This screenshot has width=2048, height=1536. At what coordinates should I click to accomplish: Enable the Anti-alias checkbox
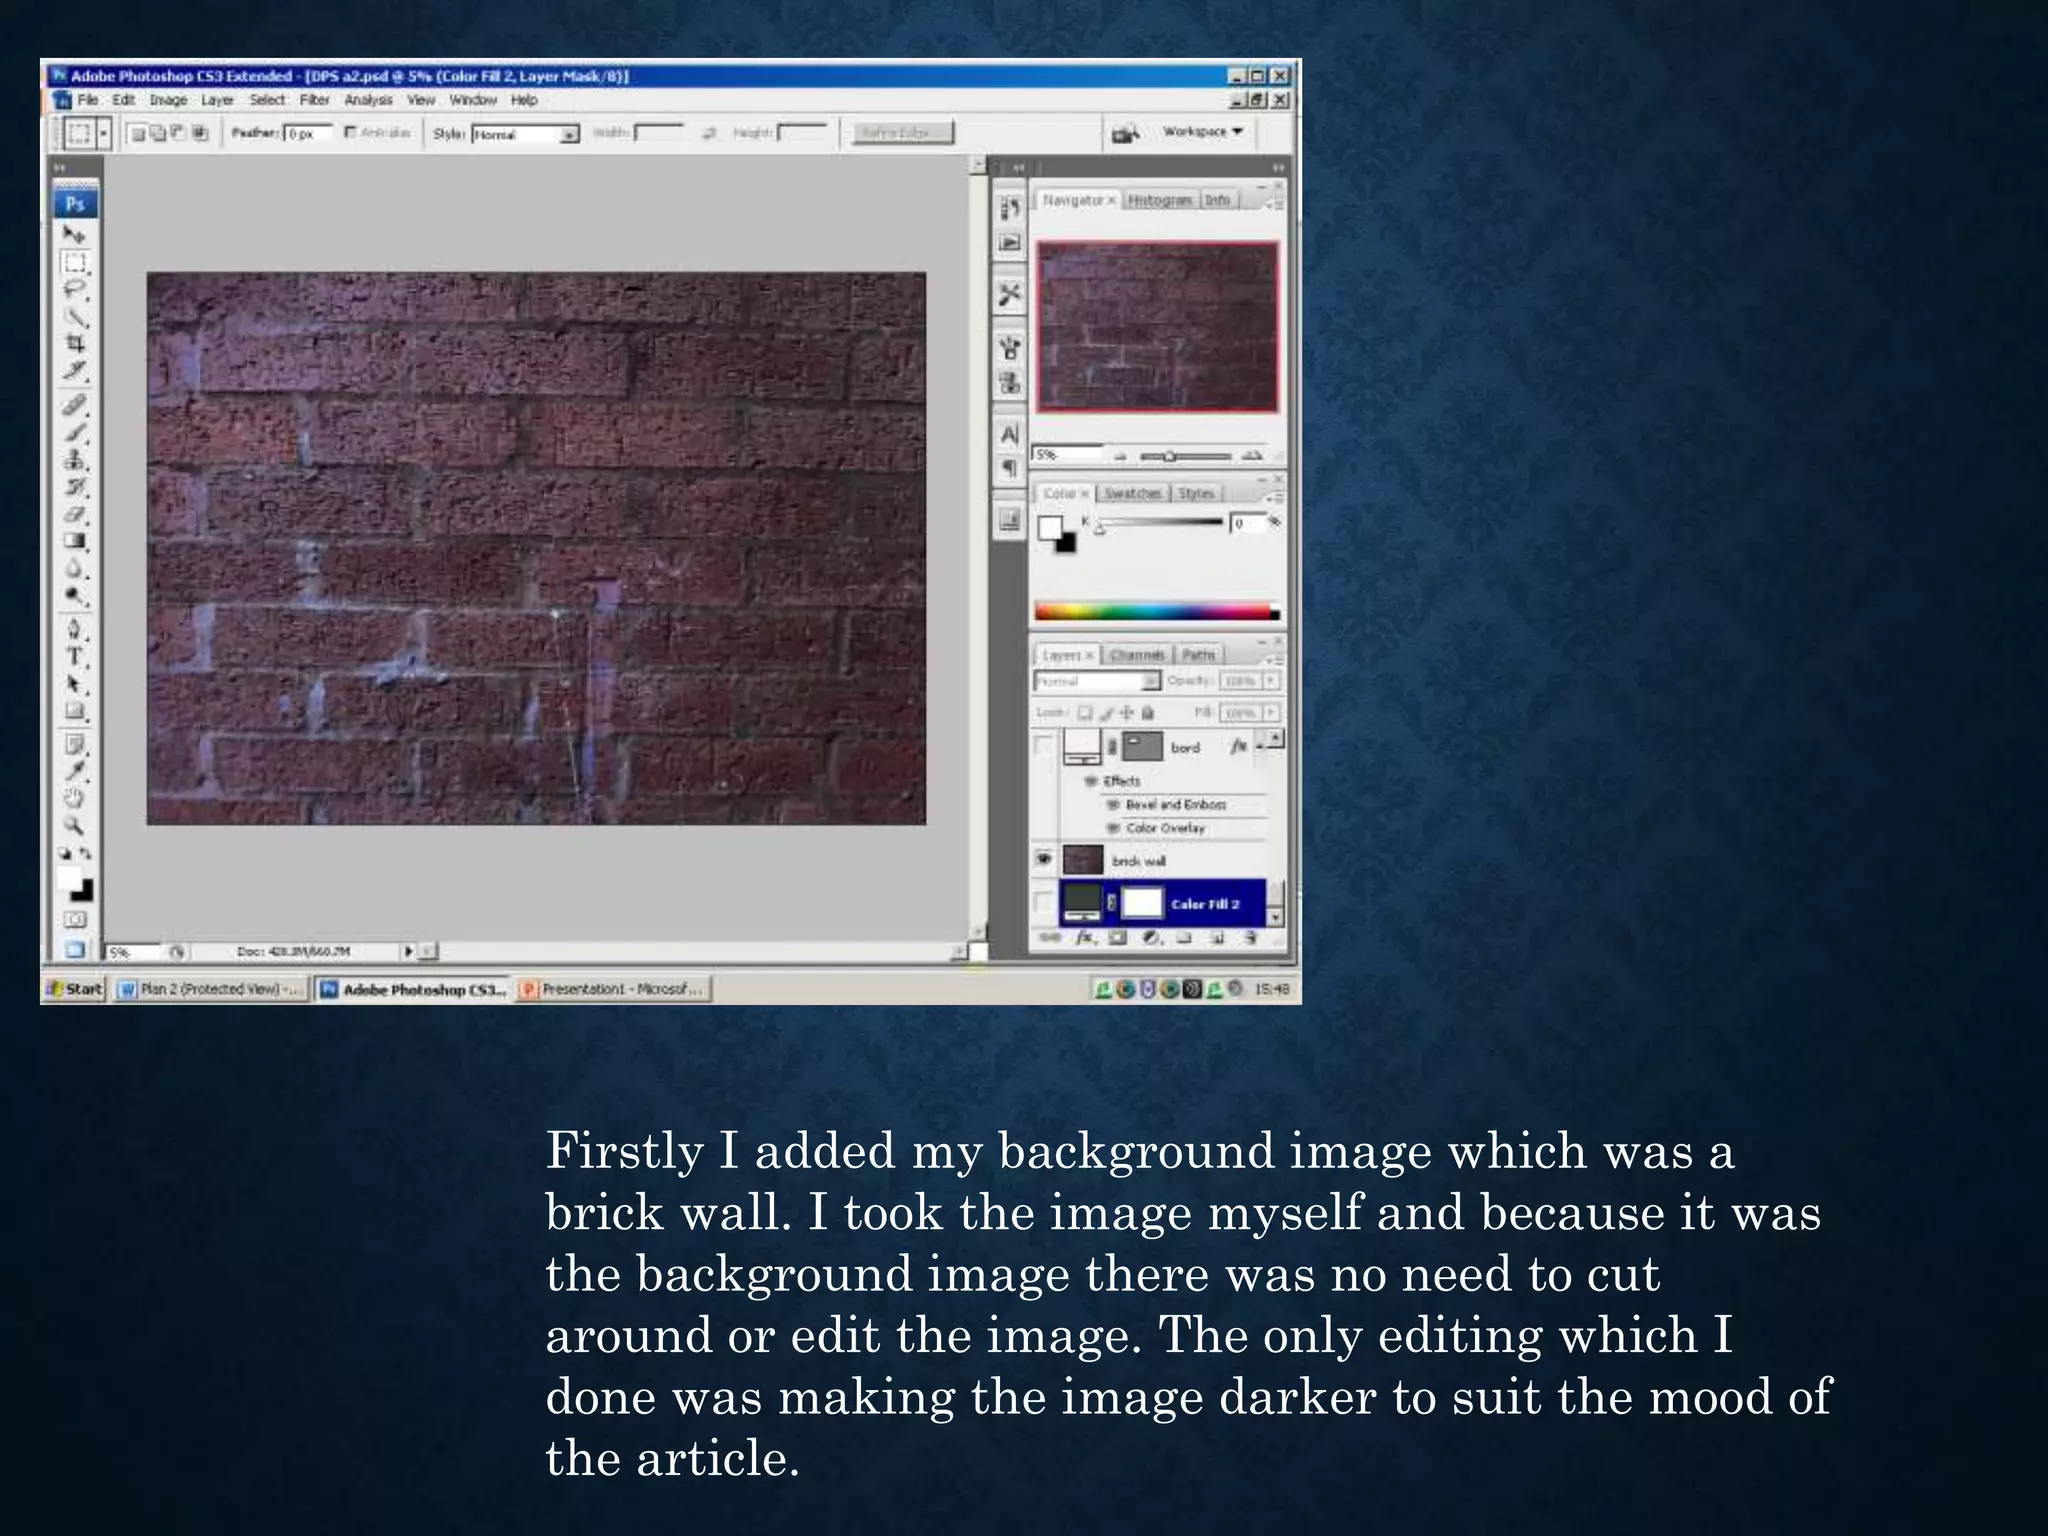click(351, 132)
